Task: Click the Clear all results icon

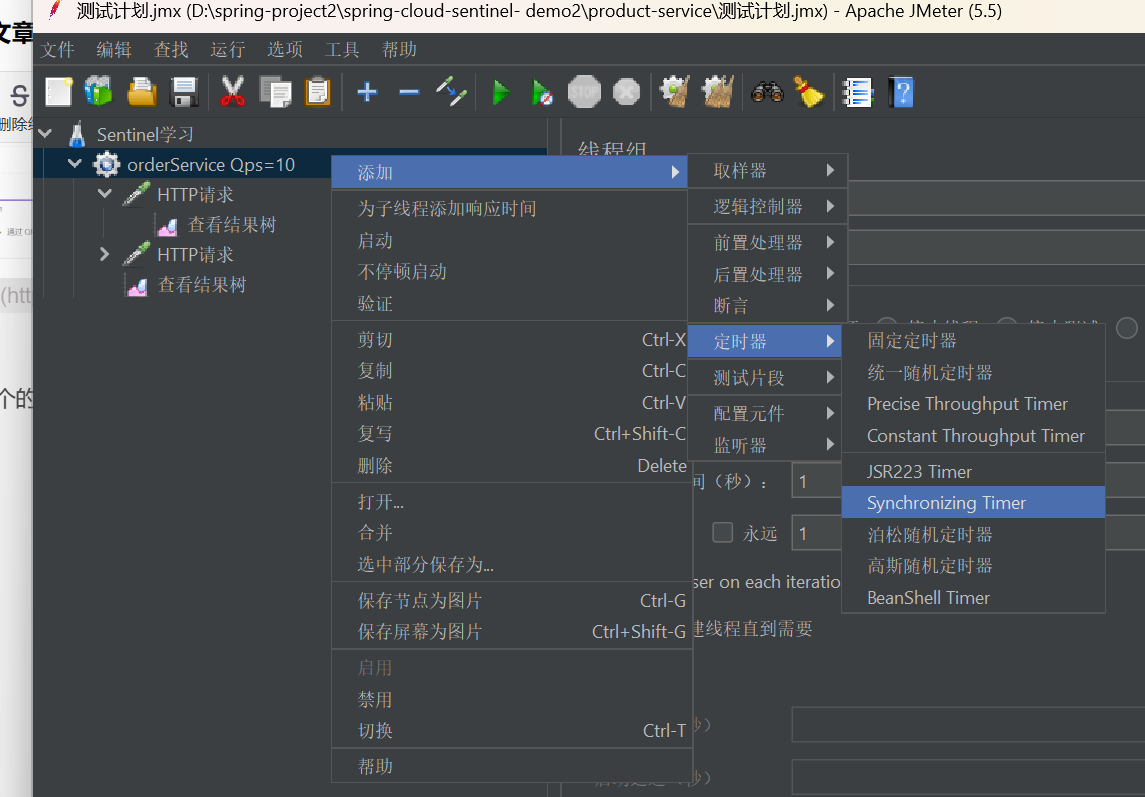Action: point(717,93)
